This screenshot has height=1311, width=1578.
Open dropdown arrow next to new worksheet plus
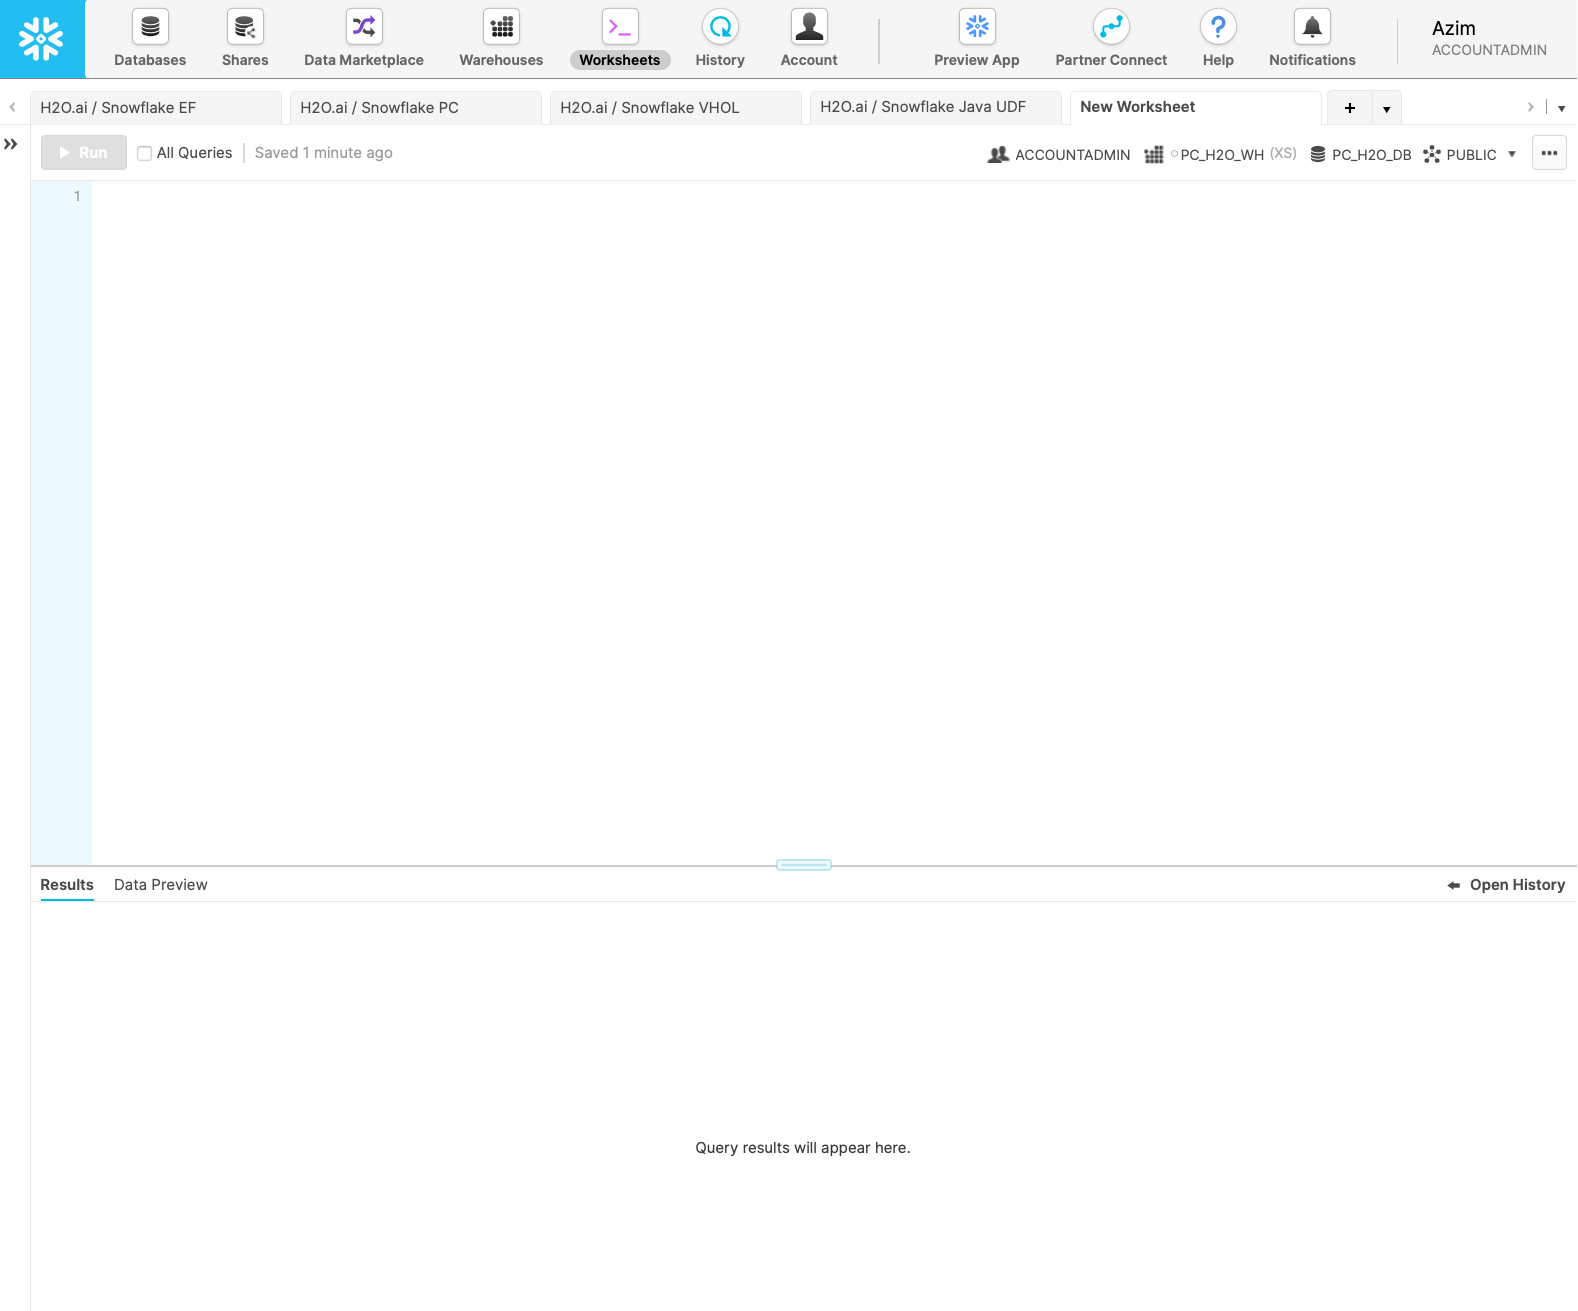pyautogui.click(x=1386, y=108)
